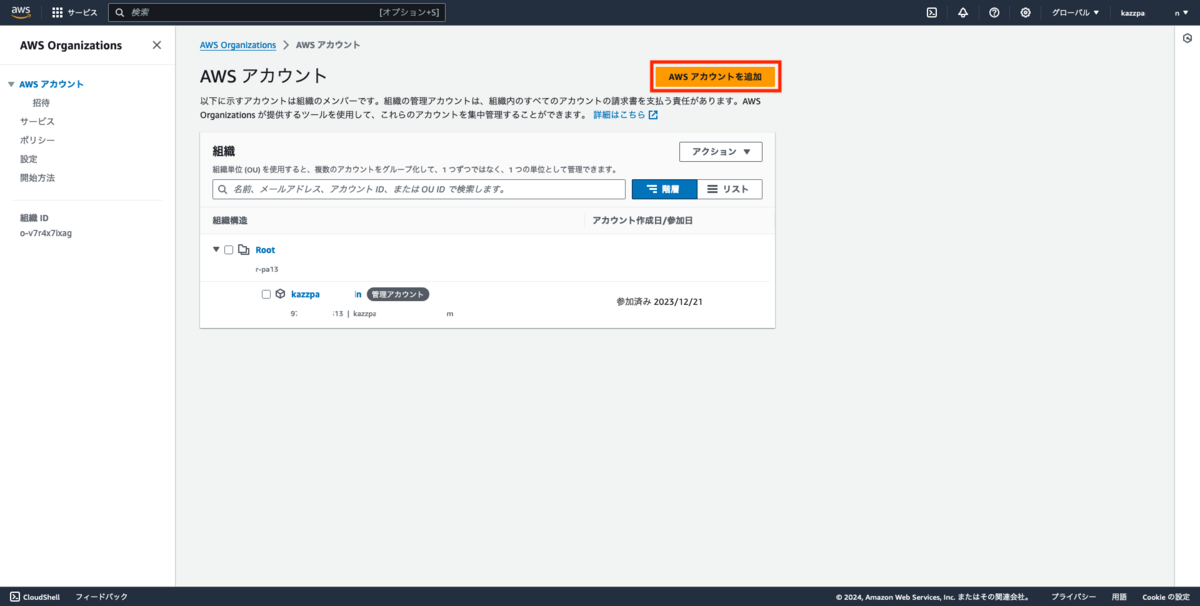Select AWS アカウント in sidebar

pyautogui.click(x=52, y=84)
